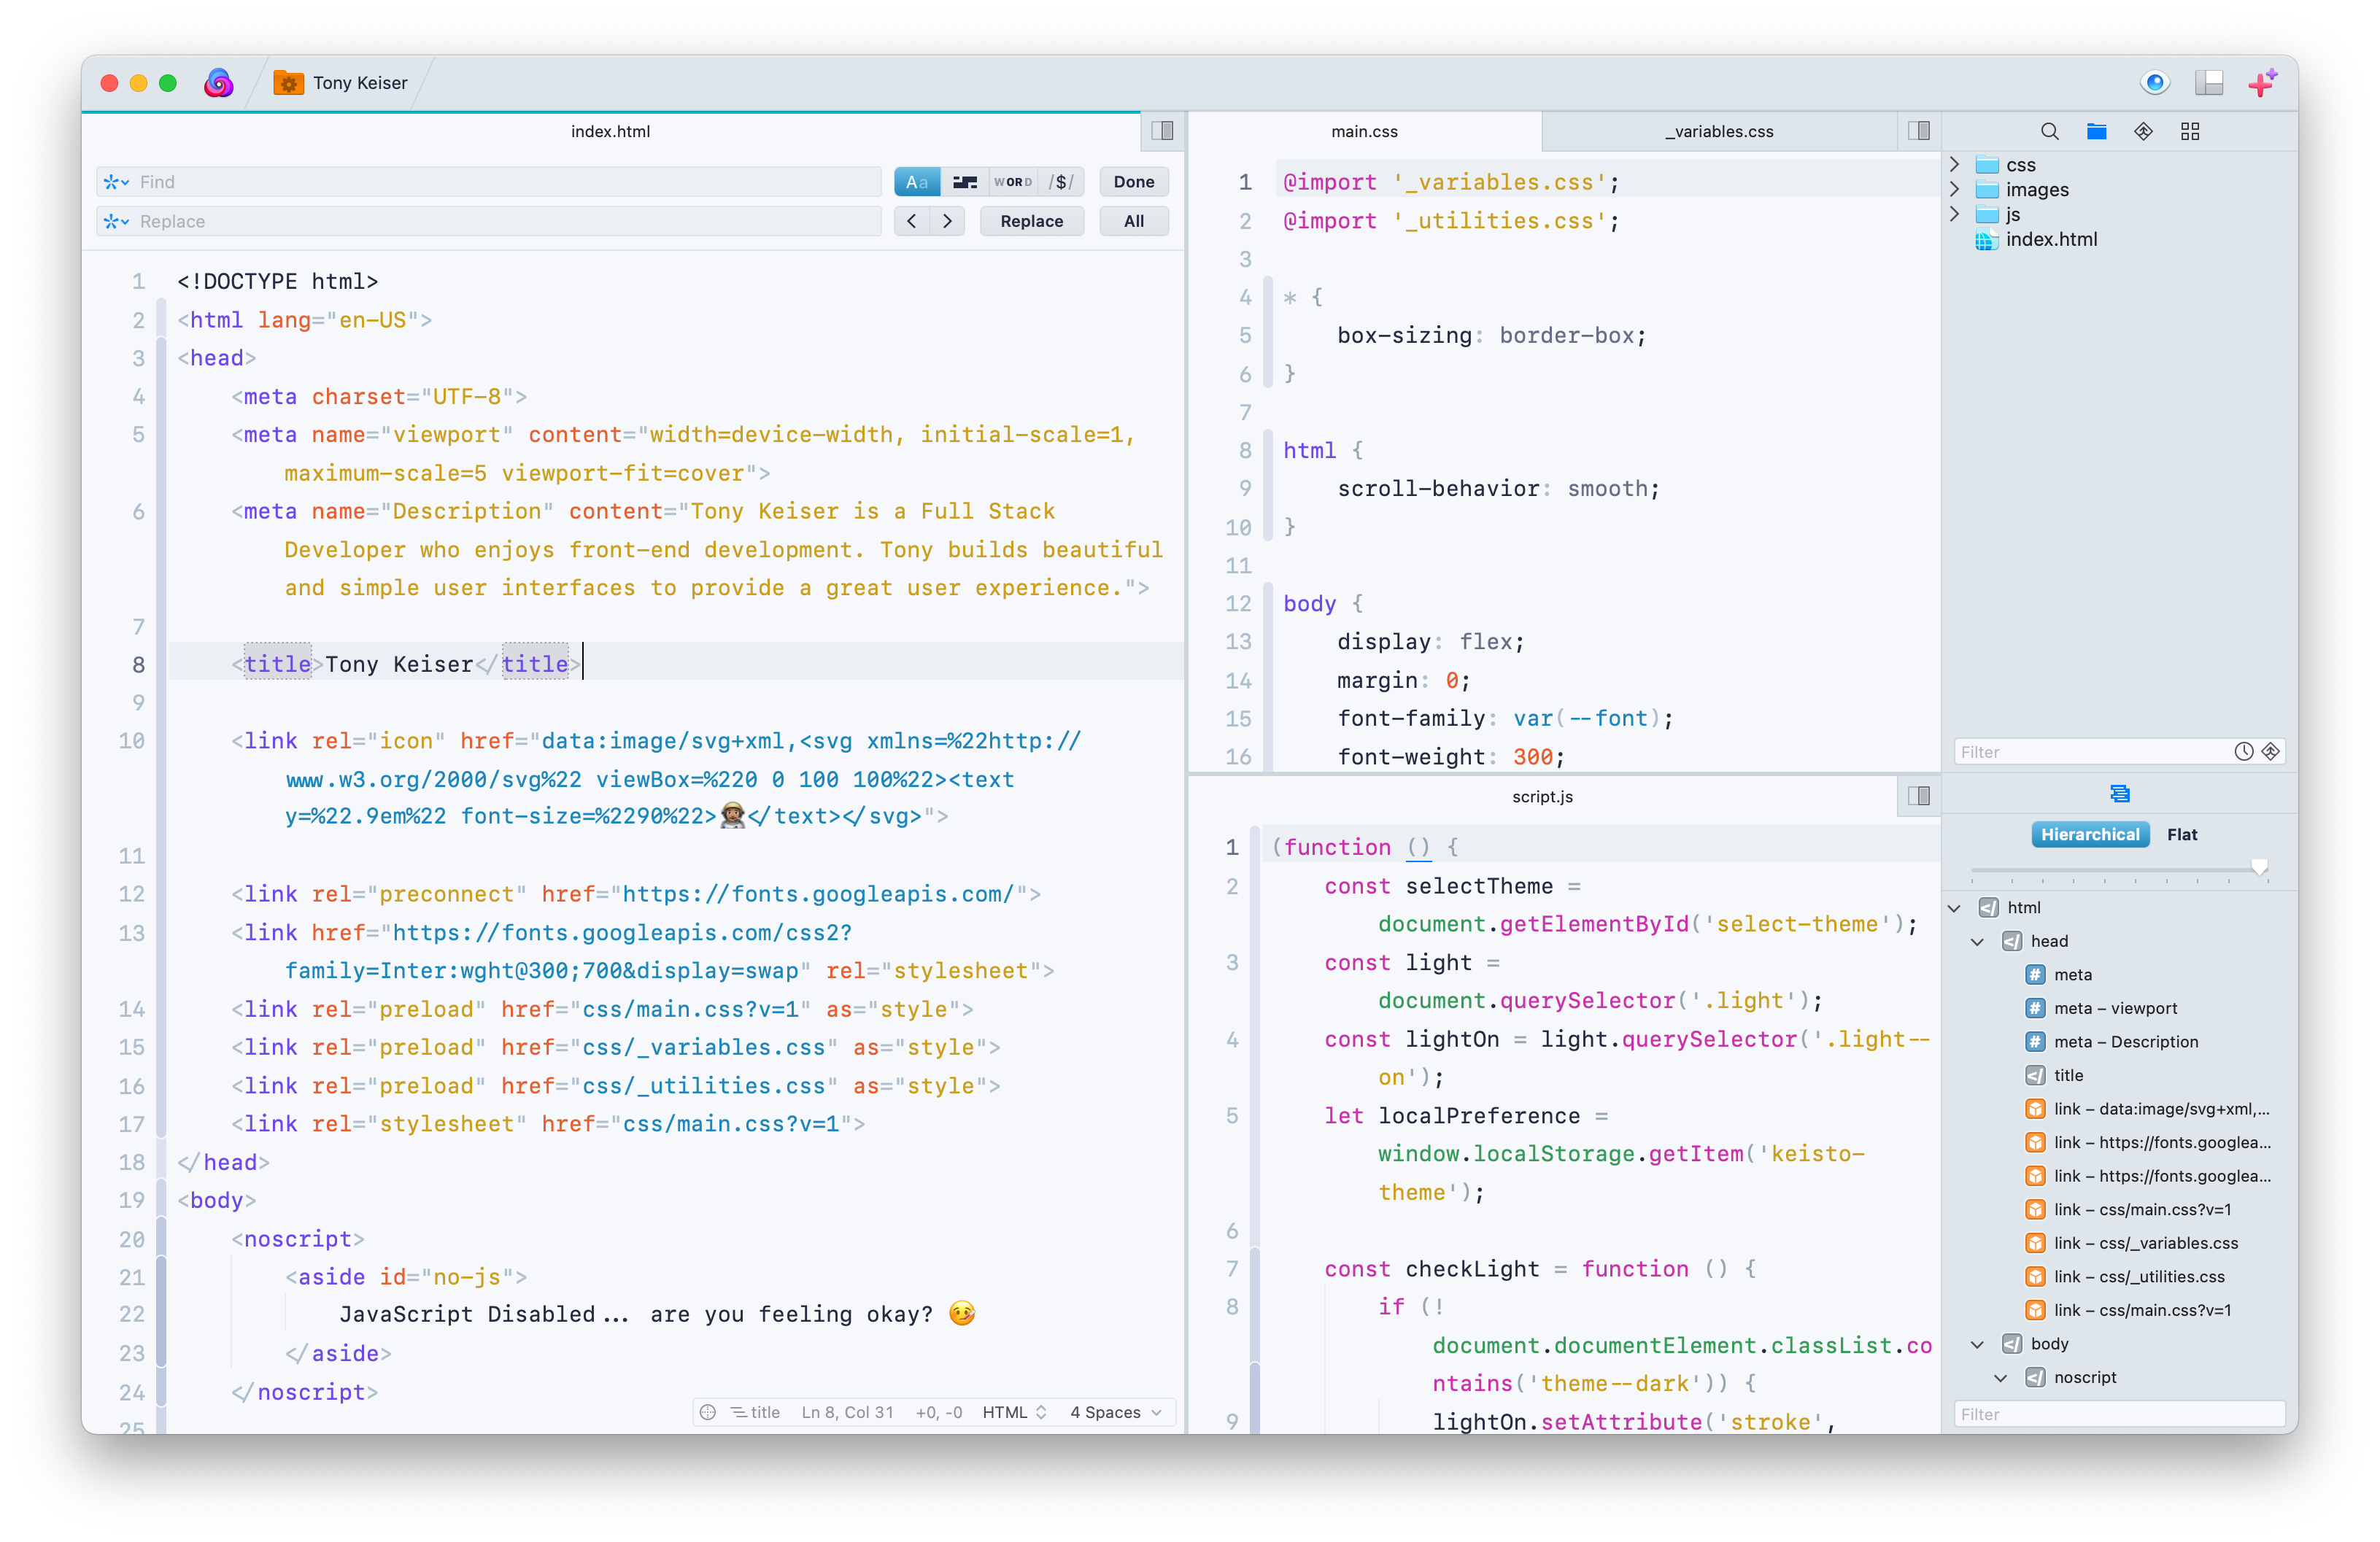2380x1542 pixels.
Task: Expand the css folder
Action: click(1955, 165)
